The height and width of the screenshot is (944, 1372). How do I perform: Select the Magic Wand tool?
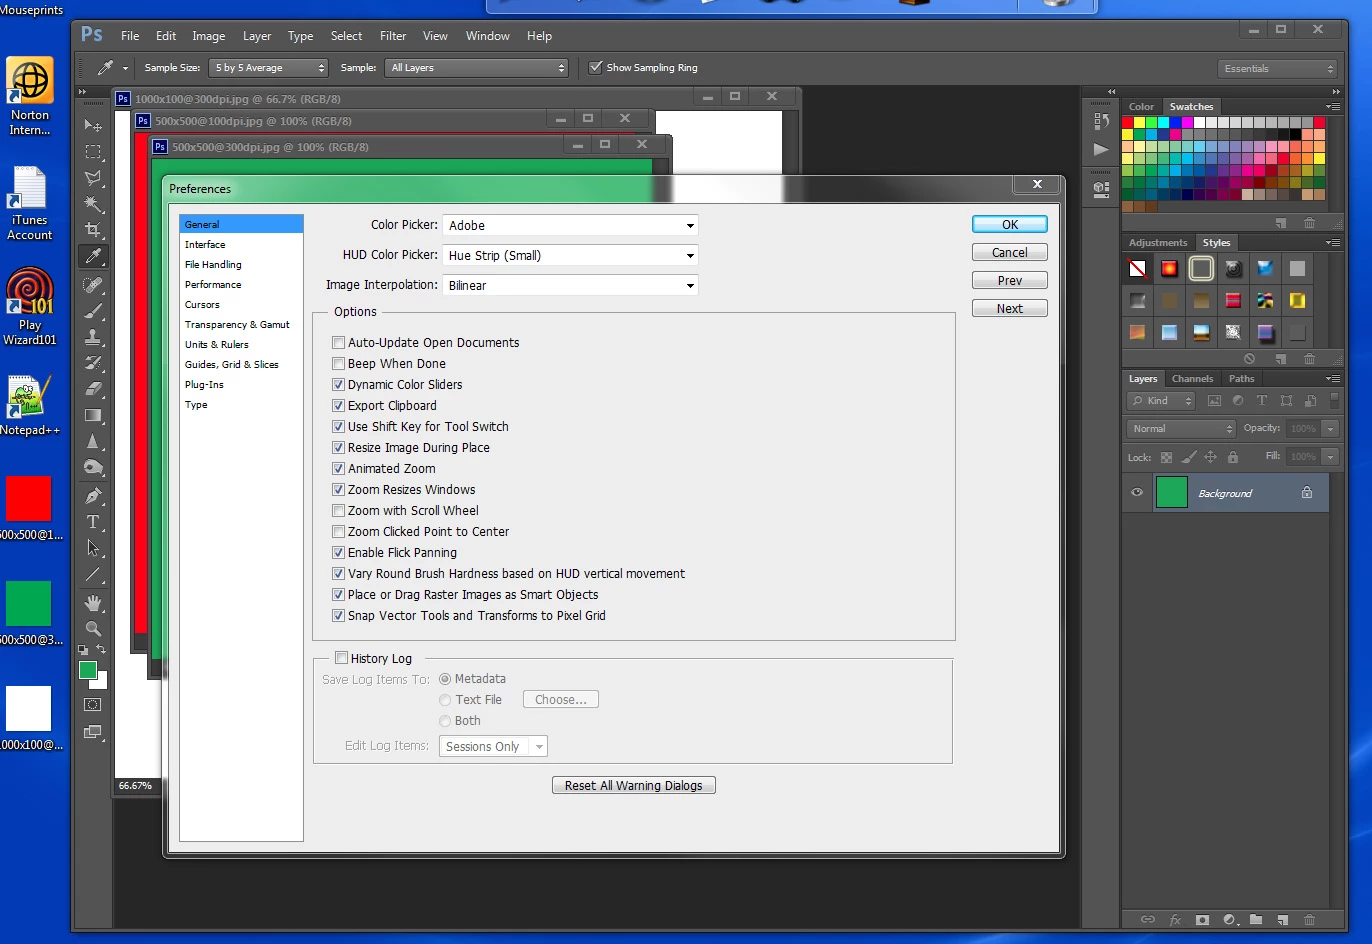(x=93, y=204)
